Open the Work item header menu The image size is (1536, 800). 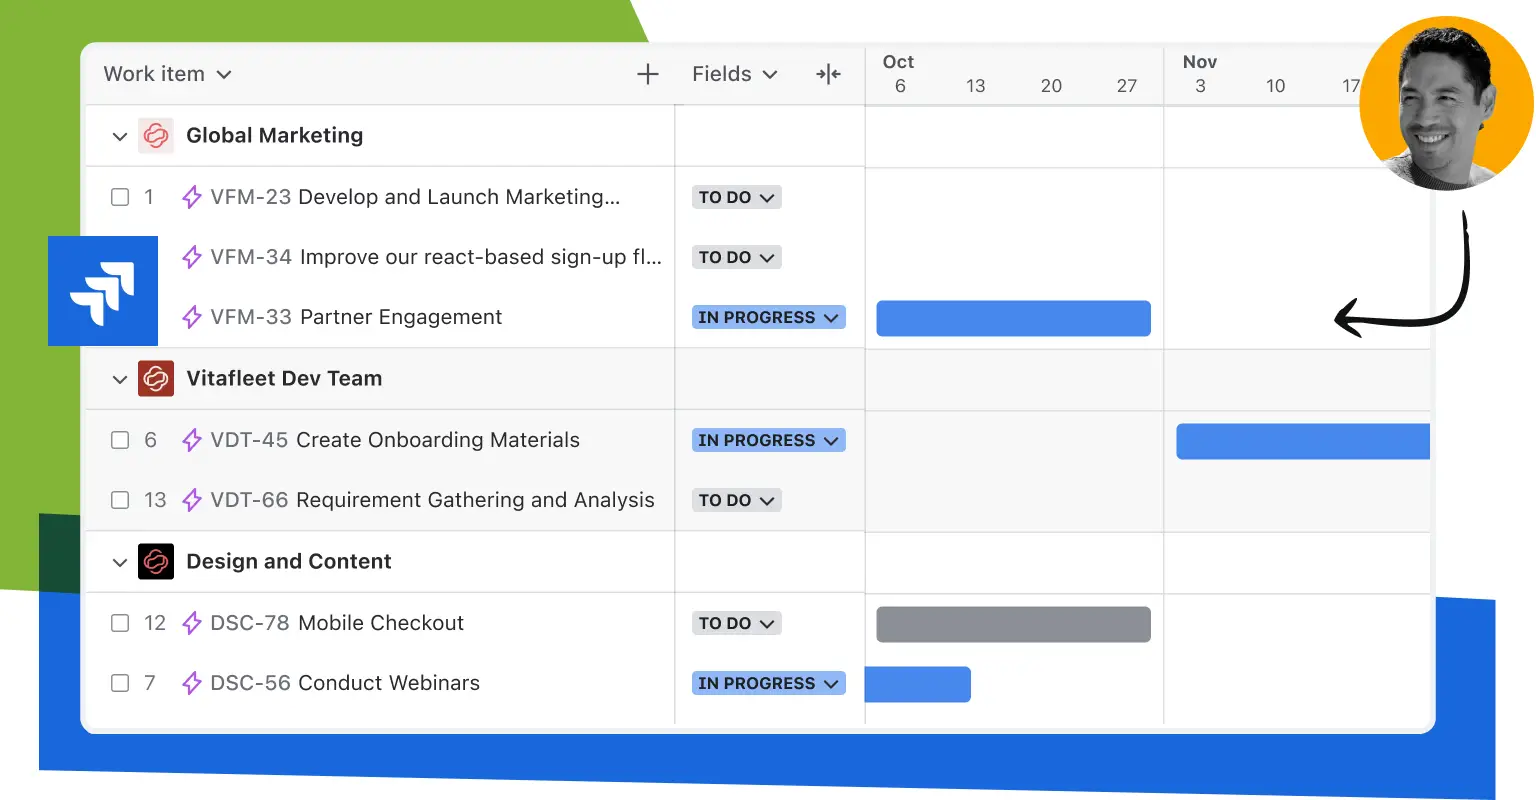(x=167, y=74)
